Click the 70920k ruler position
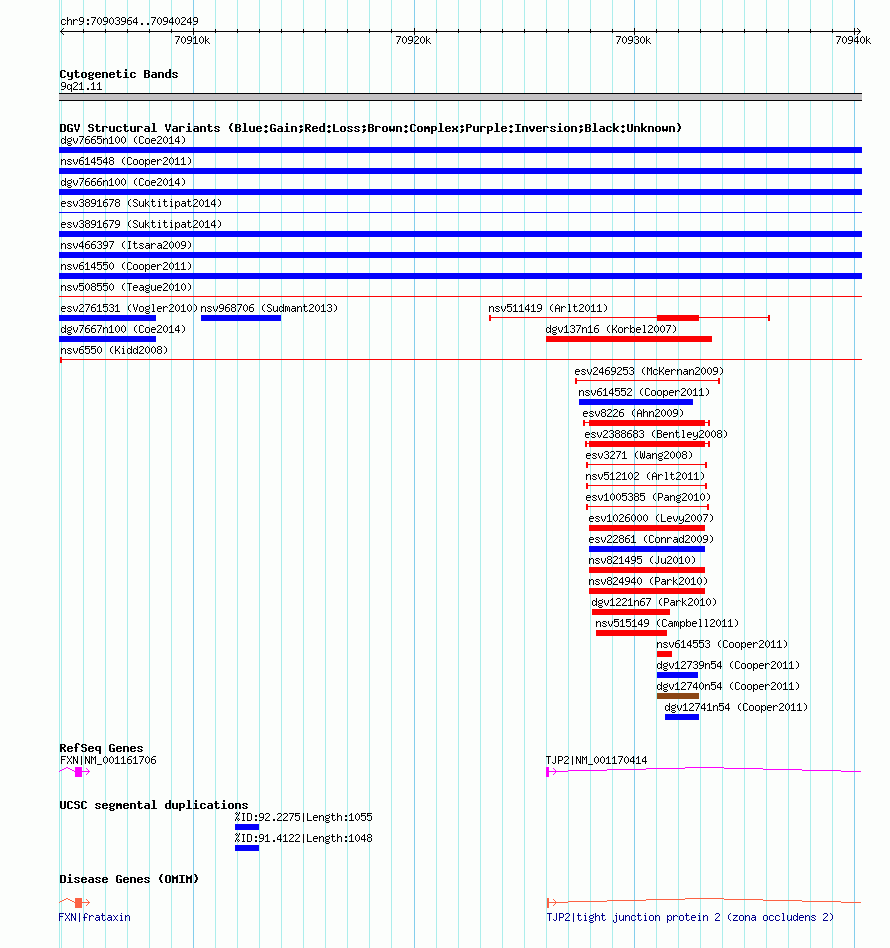Image resolution: width=890 pixels, height=948 pixels. 413,41
